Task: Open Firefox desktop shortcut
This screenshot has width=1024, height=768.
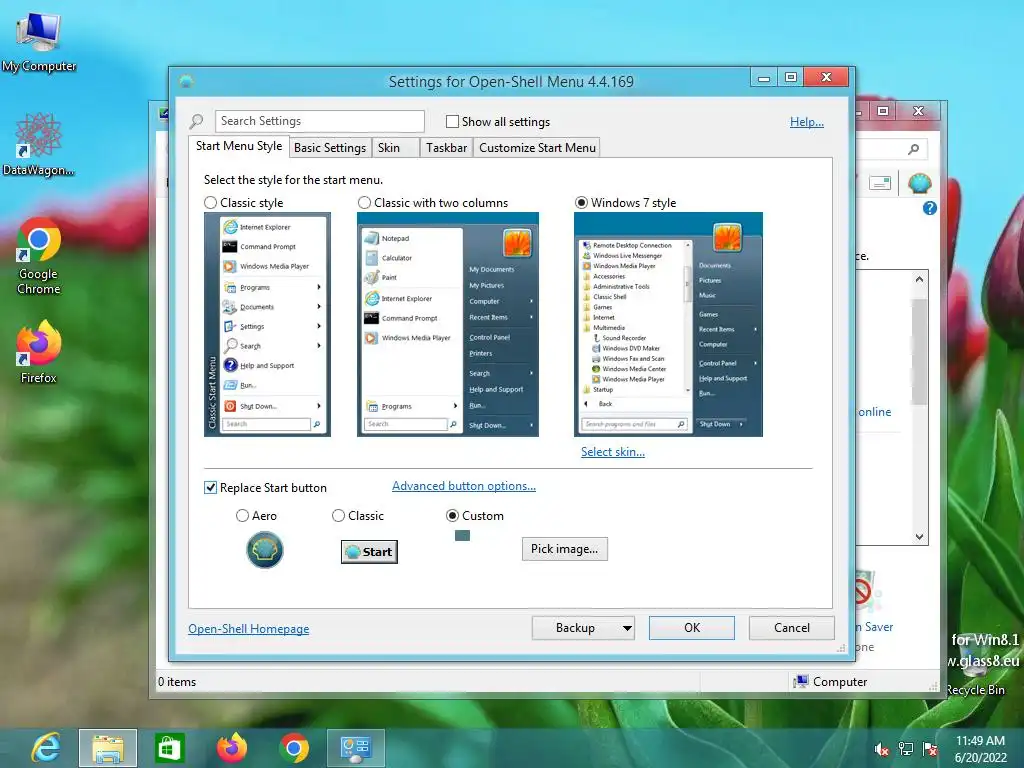Action: click(x=39, y=351)
